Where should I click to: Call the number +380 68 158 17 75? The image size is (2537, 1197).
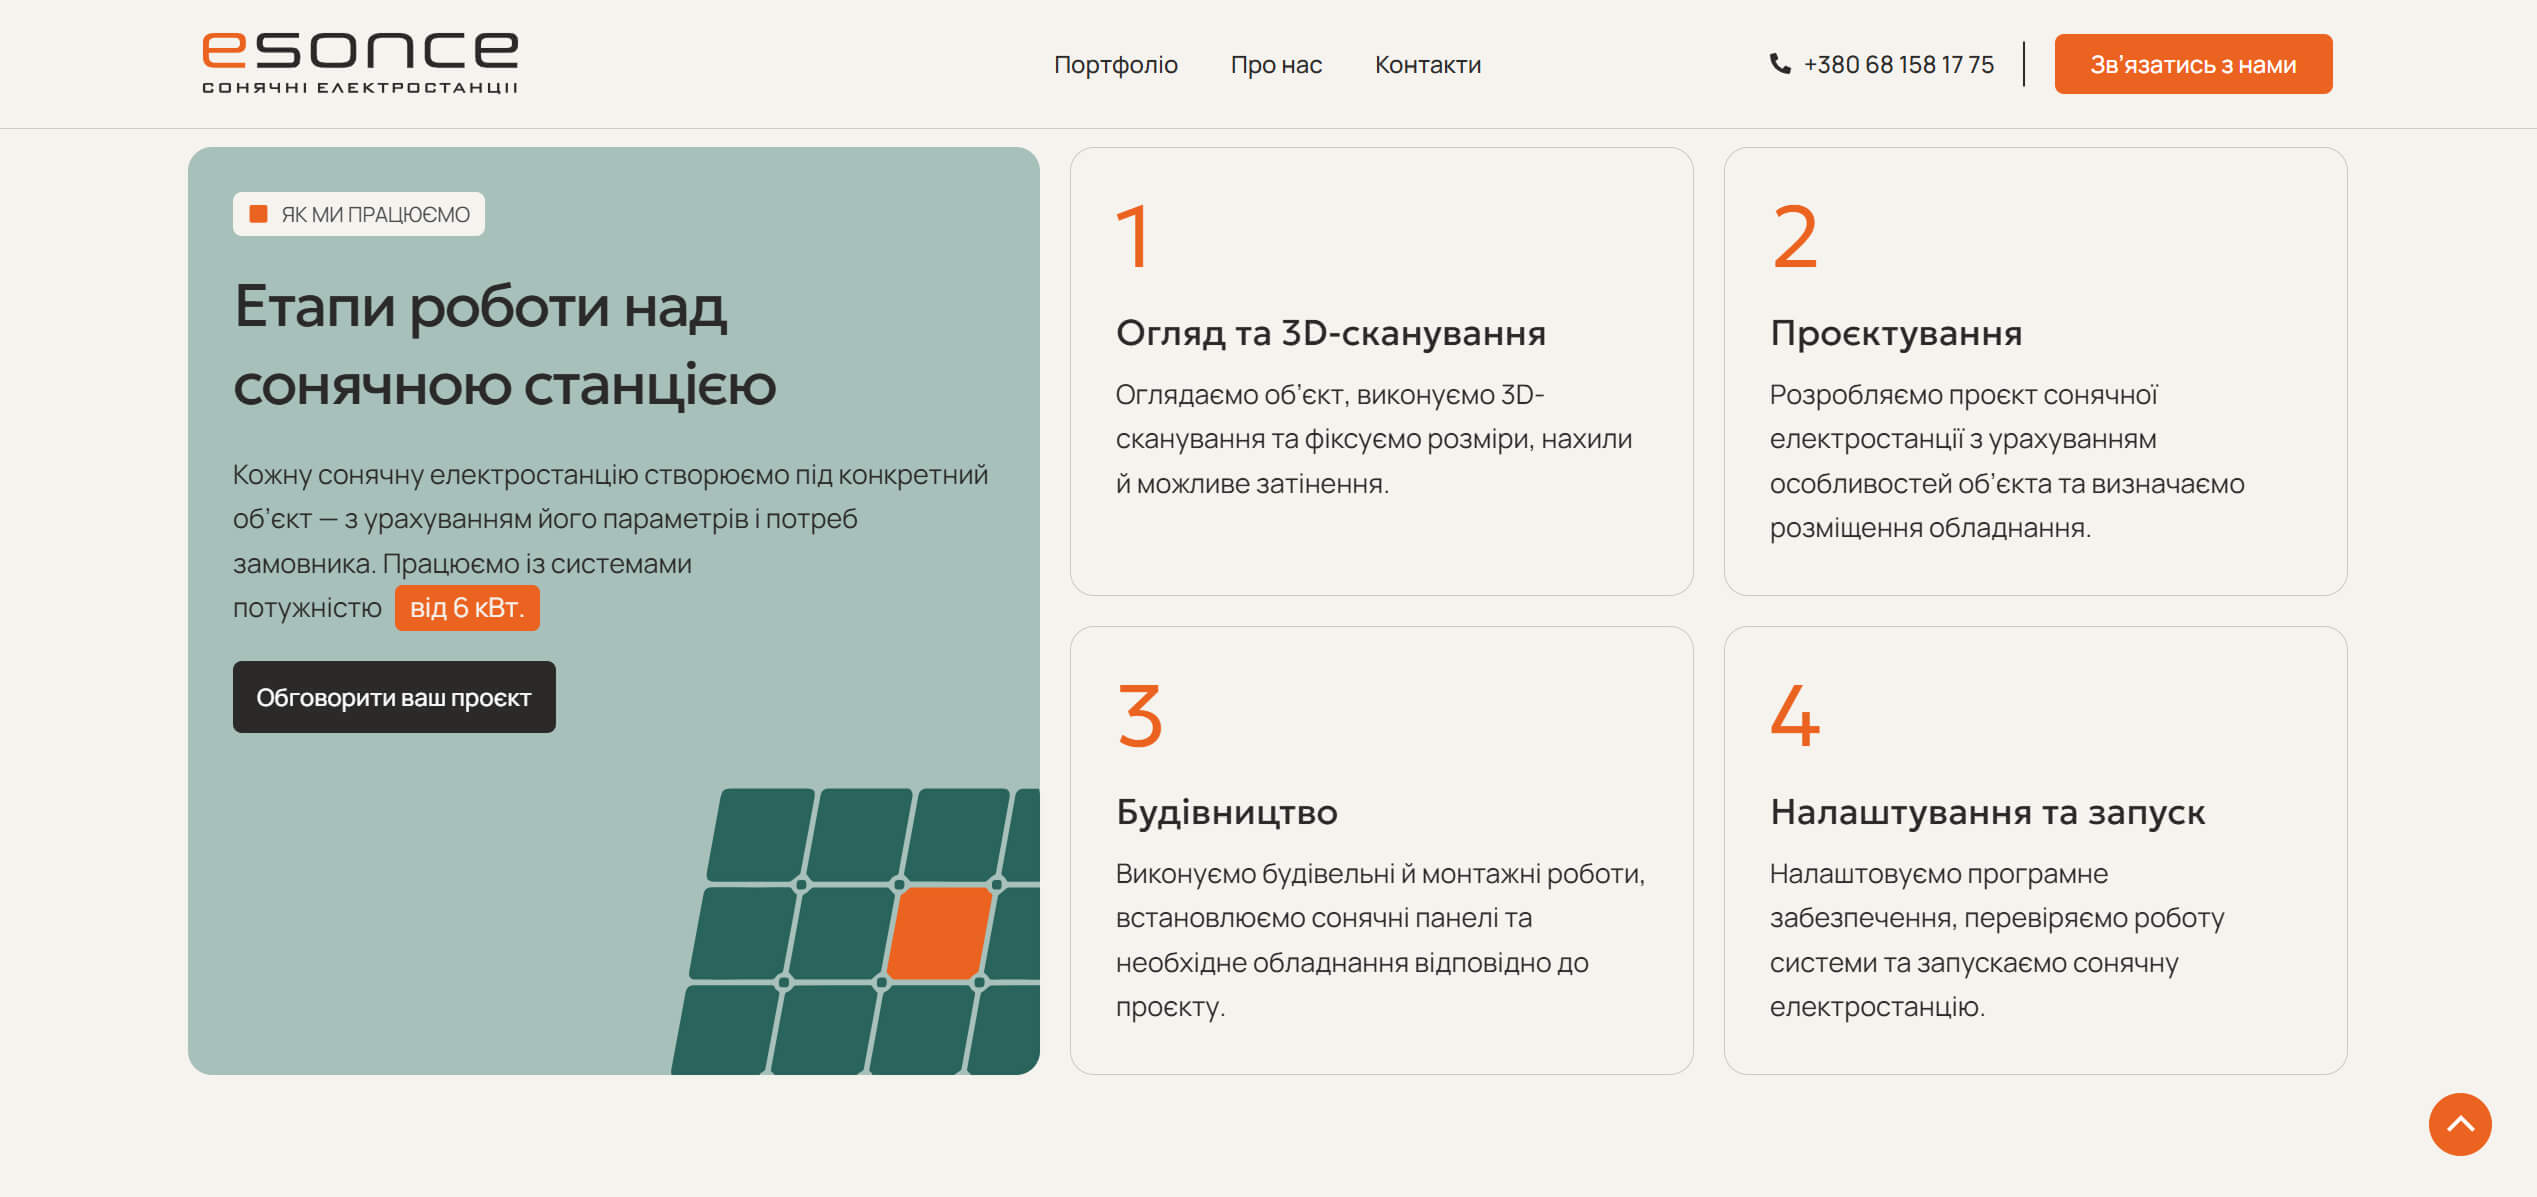[x=1898, y=65]
